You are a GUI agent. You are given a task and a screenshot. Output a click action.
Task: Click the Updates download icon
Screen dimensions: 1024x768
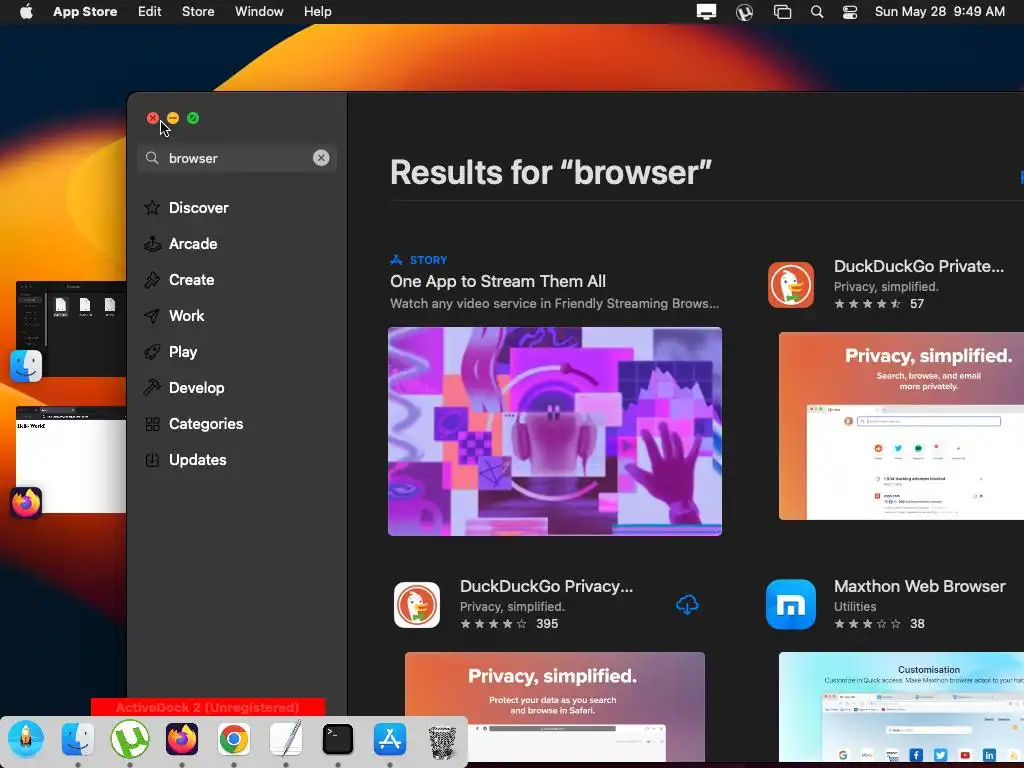(152, 460)
